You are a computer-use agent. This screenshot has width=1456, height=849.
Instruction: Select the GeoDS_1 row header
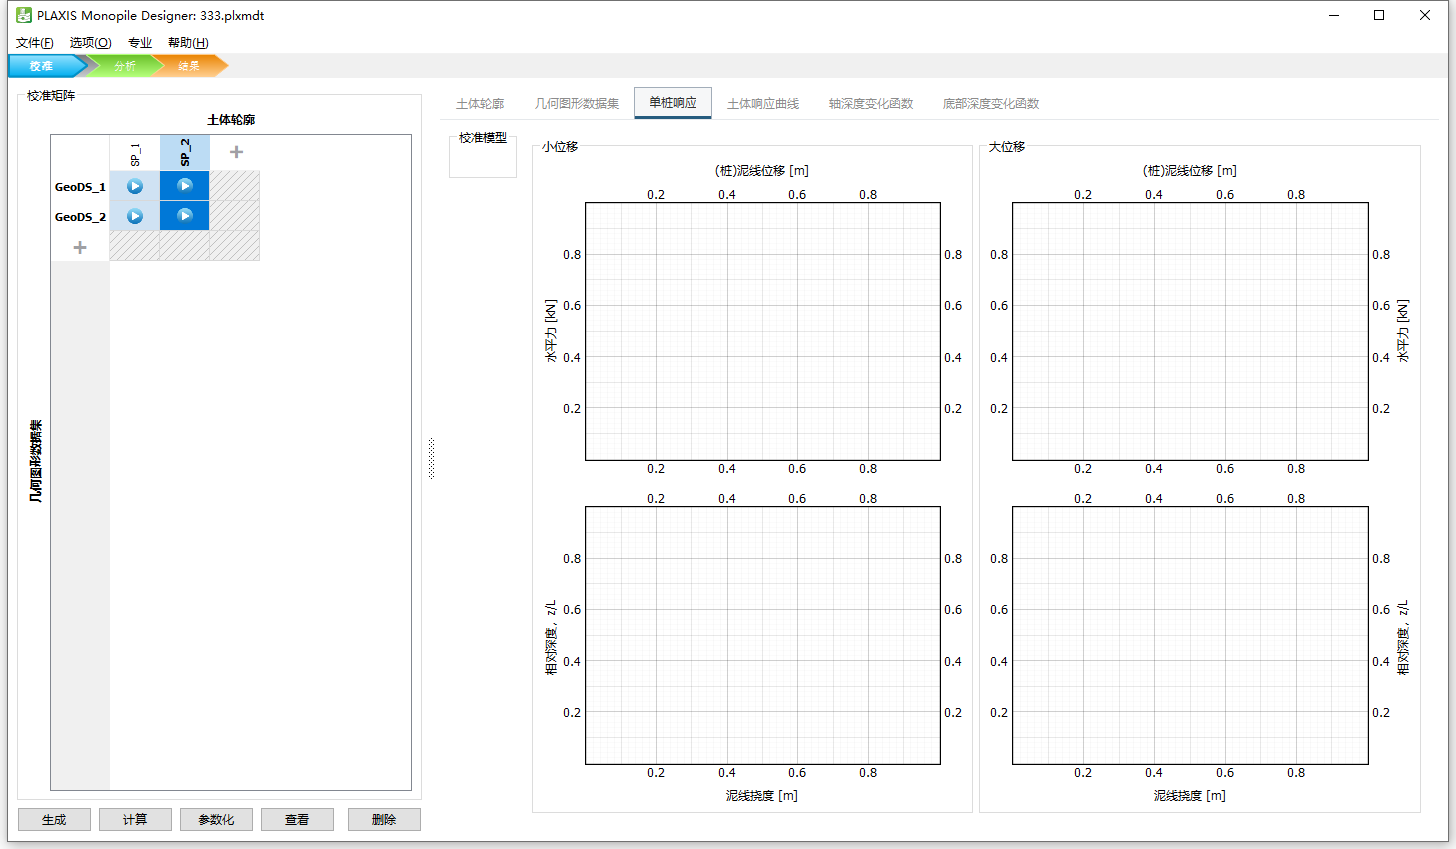(80, 186)
